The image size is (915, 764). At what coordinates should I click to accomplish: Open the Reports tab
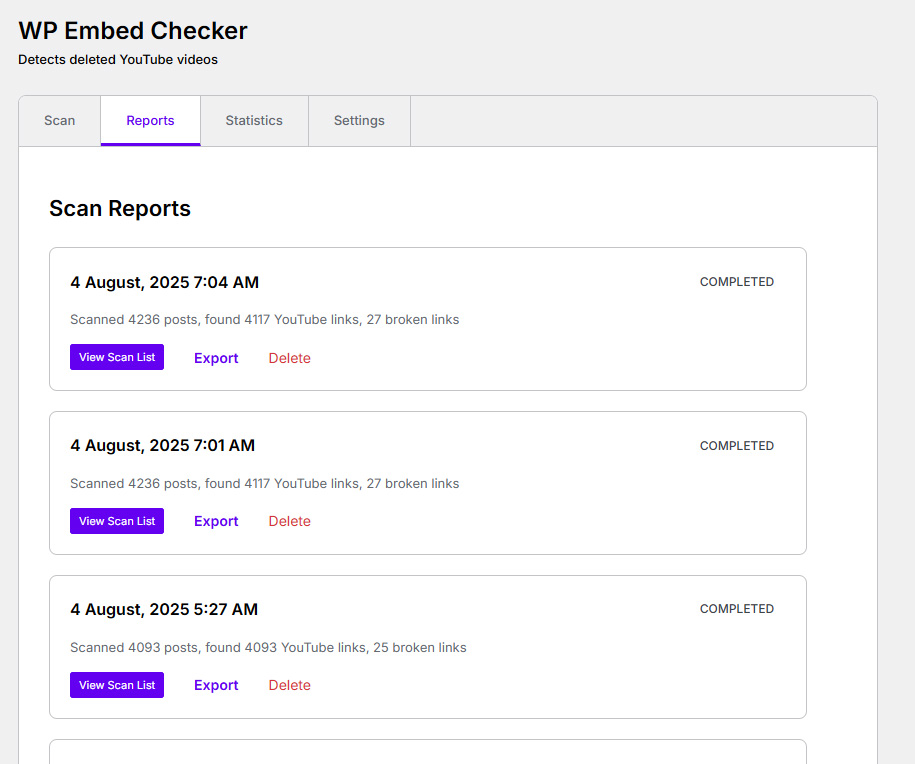point(151,121)
